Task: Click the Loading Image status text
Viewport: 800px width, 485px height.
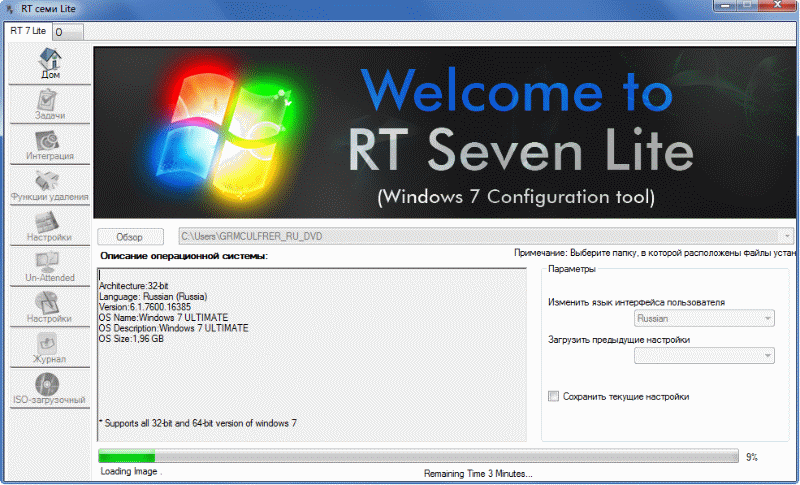Action: click(131, 471)
